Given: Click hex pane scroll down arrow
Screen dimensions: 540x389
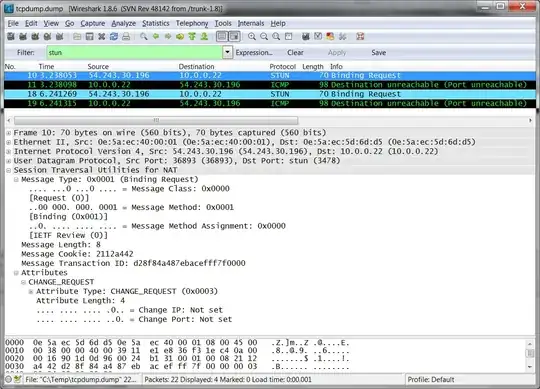Looking at the screenshot, I should (x=530, y=367).
